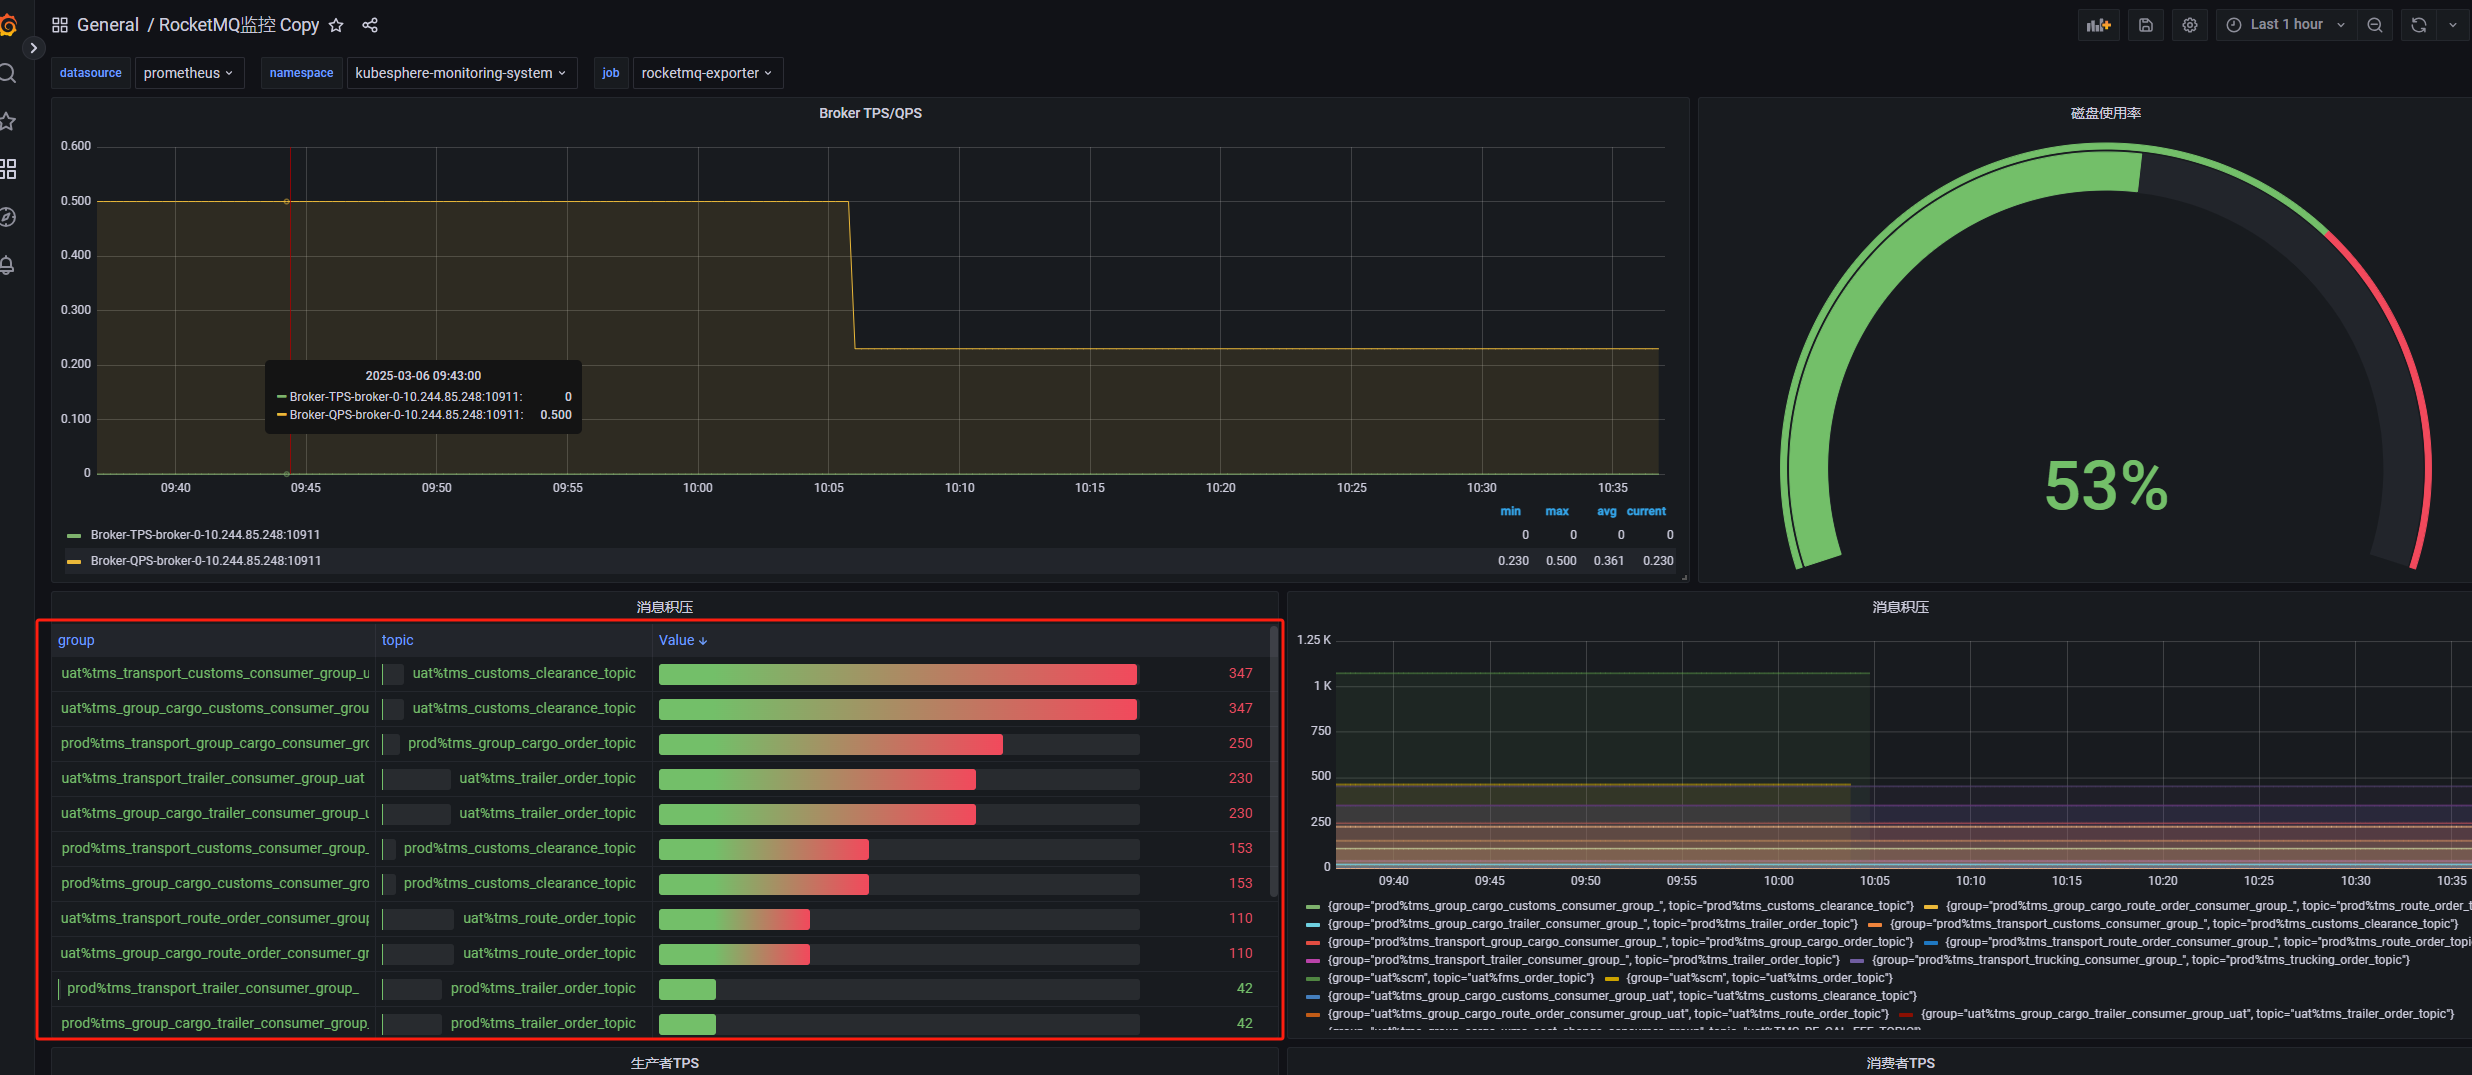2472x1075 pixels.
Task: Open the prometheus datasource dropdown
Action: click(188, 73)
